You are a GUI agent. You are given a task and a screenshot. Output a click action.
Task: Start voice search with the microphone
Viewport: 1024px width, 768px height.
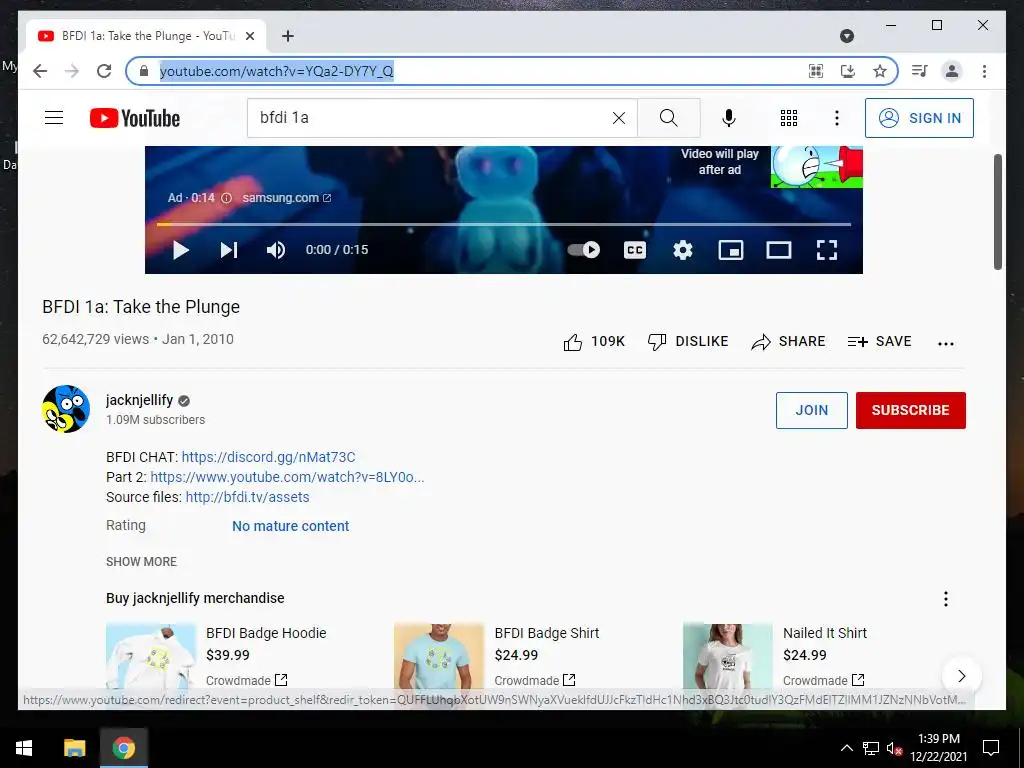[x=729, y=118]
